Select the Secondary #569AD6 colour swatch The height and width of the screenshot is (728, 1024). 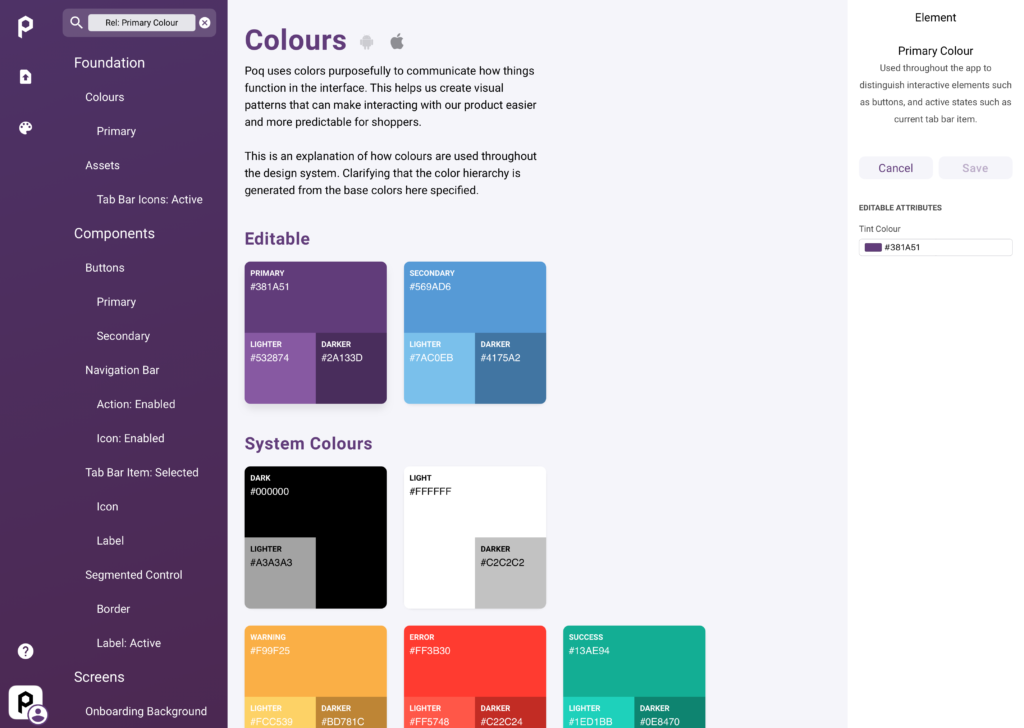point(475,297)
